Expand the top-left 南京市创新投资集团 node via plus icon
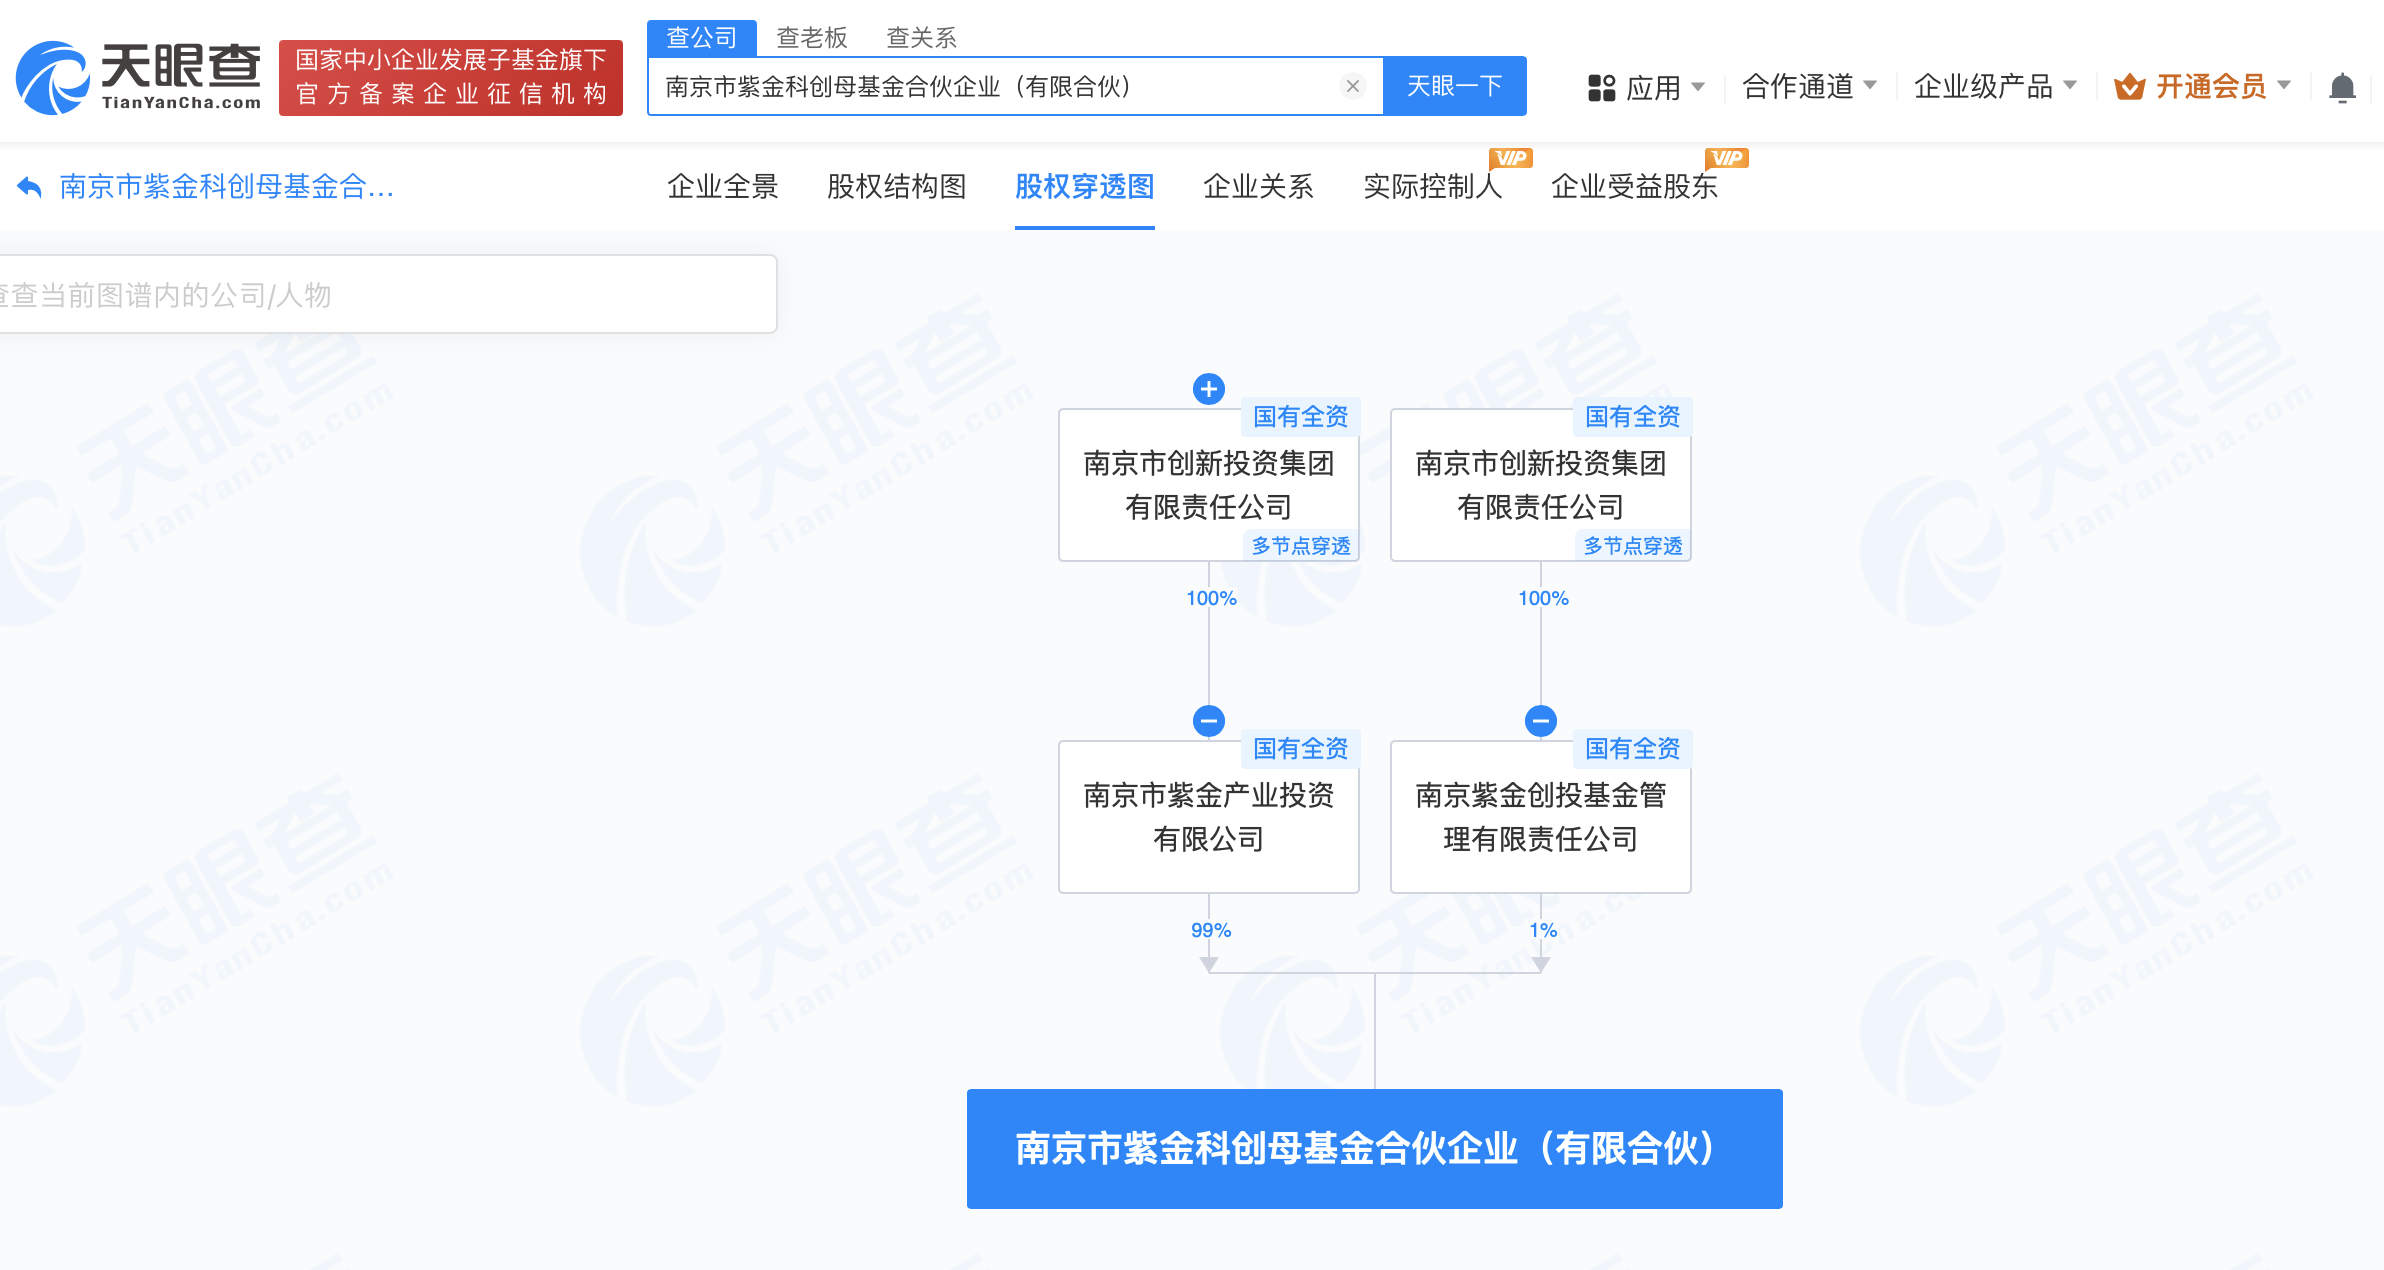Screen dimensions: 2384x1270 tap(1209, 389)
